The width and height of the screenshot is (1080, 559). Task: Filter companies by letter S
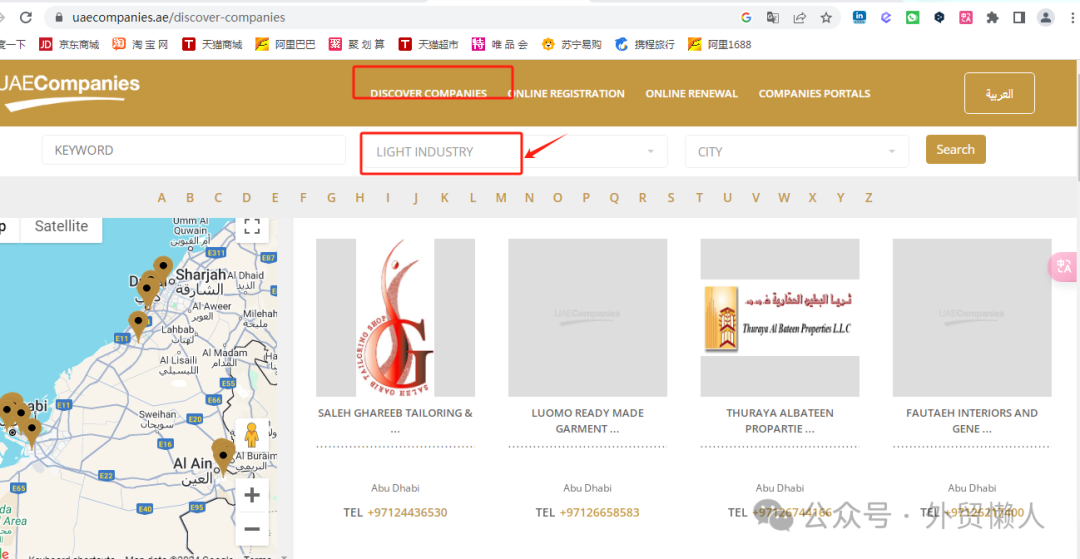coord(671,198)
